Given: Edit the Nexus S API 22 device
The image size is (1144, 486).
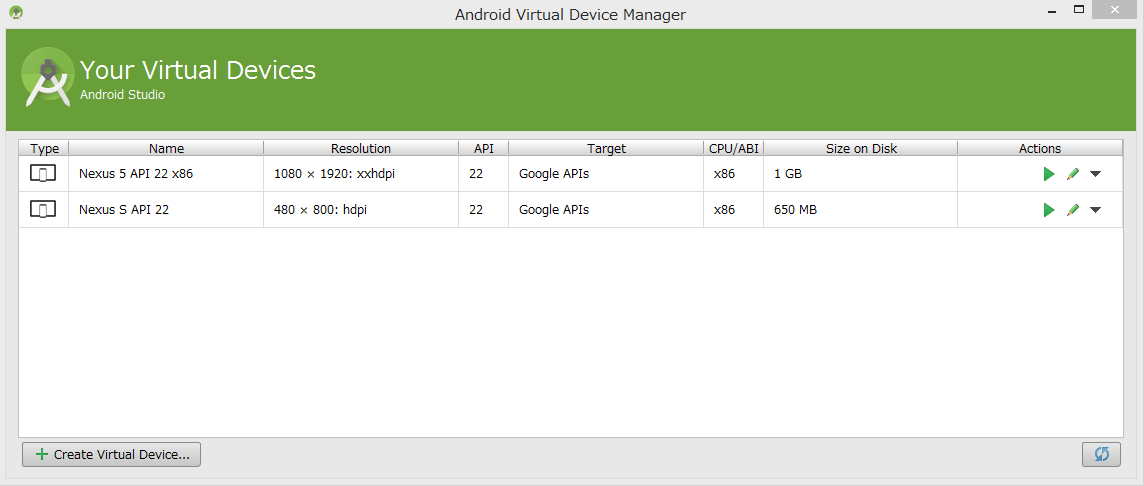Looking at the screenshot, I should coord(1072,210).
